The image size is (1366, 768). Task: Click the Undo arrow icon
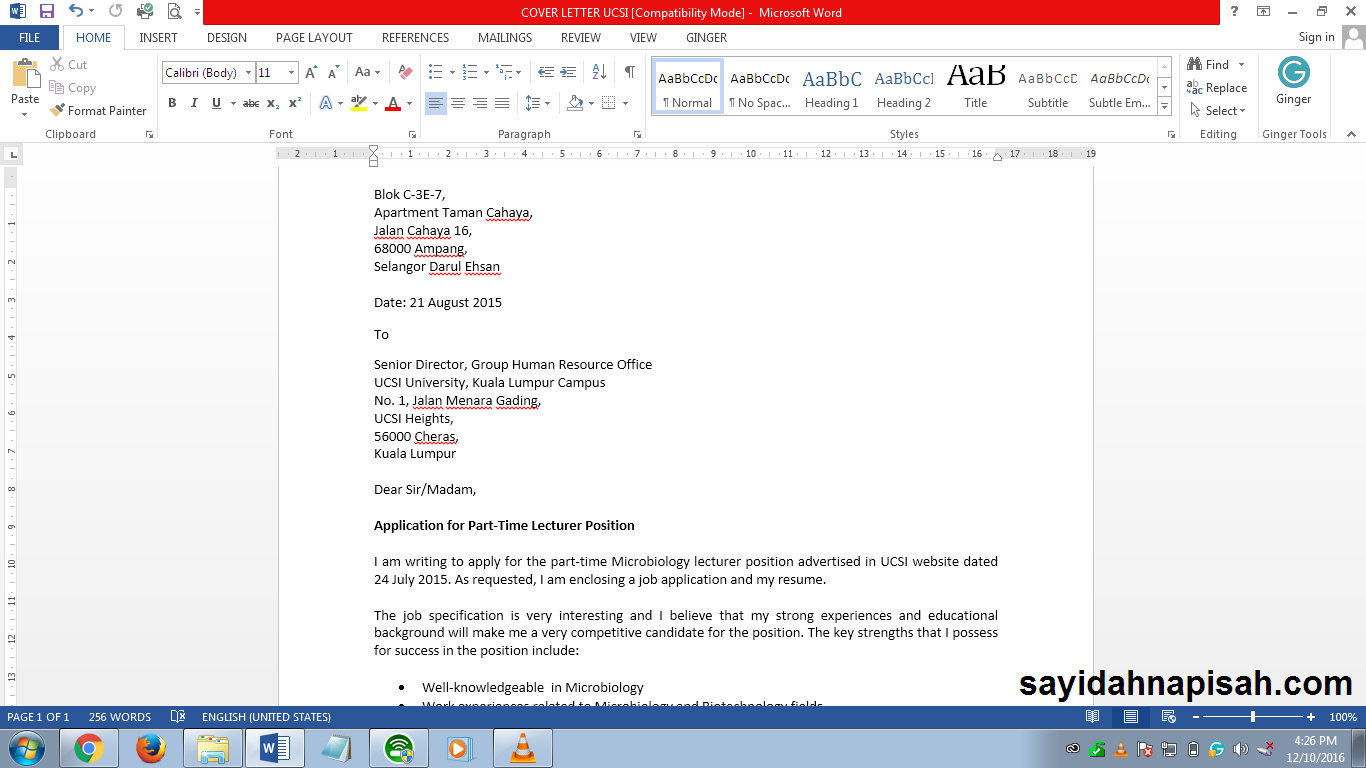tap(77, 12)
